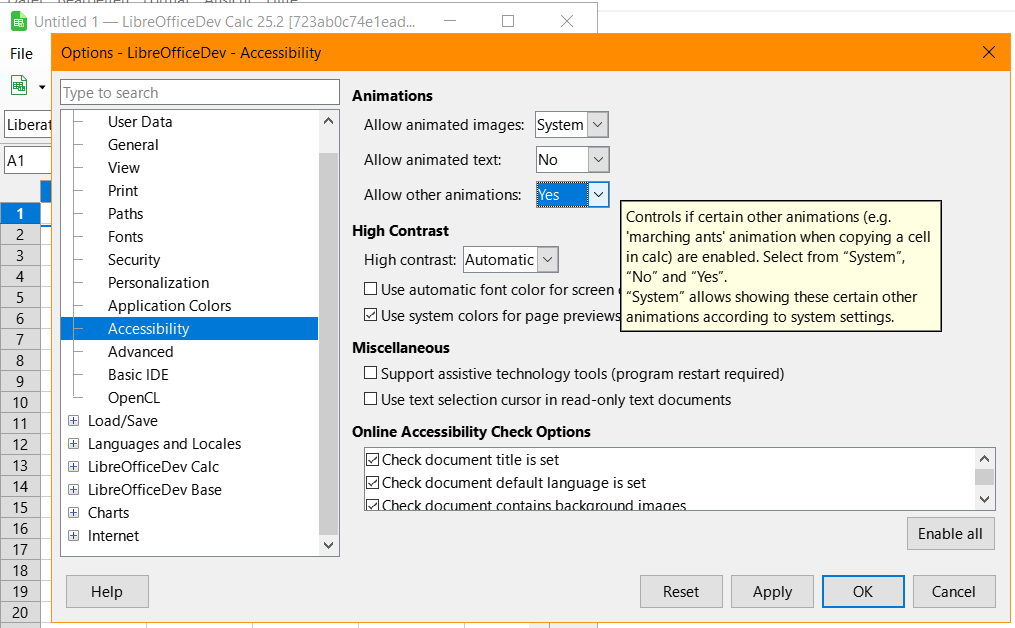This screenshot has width=1015, height=628.
Task: Expand the Internet tree node
Action: point(74,535)
